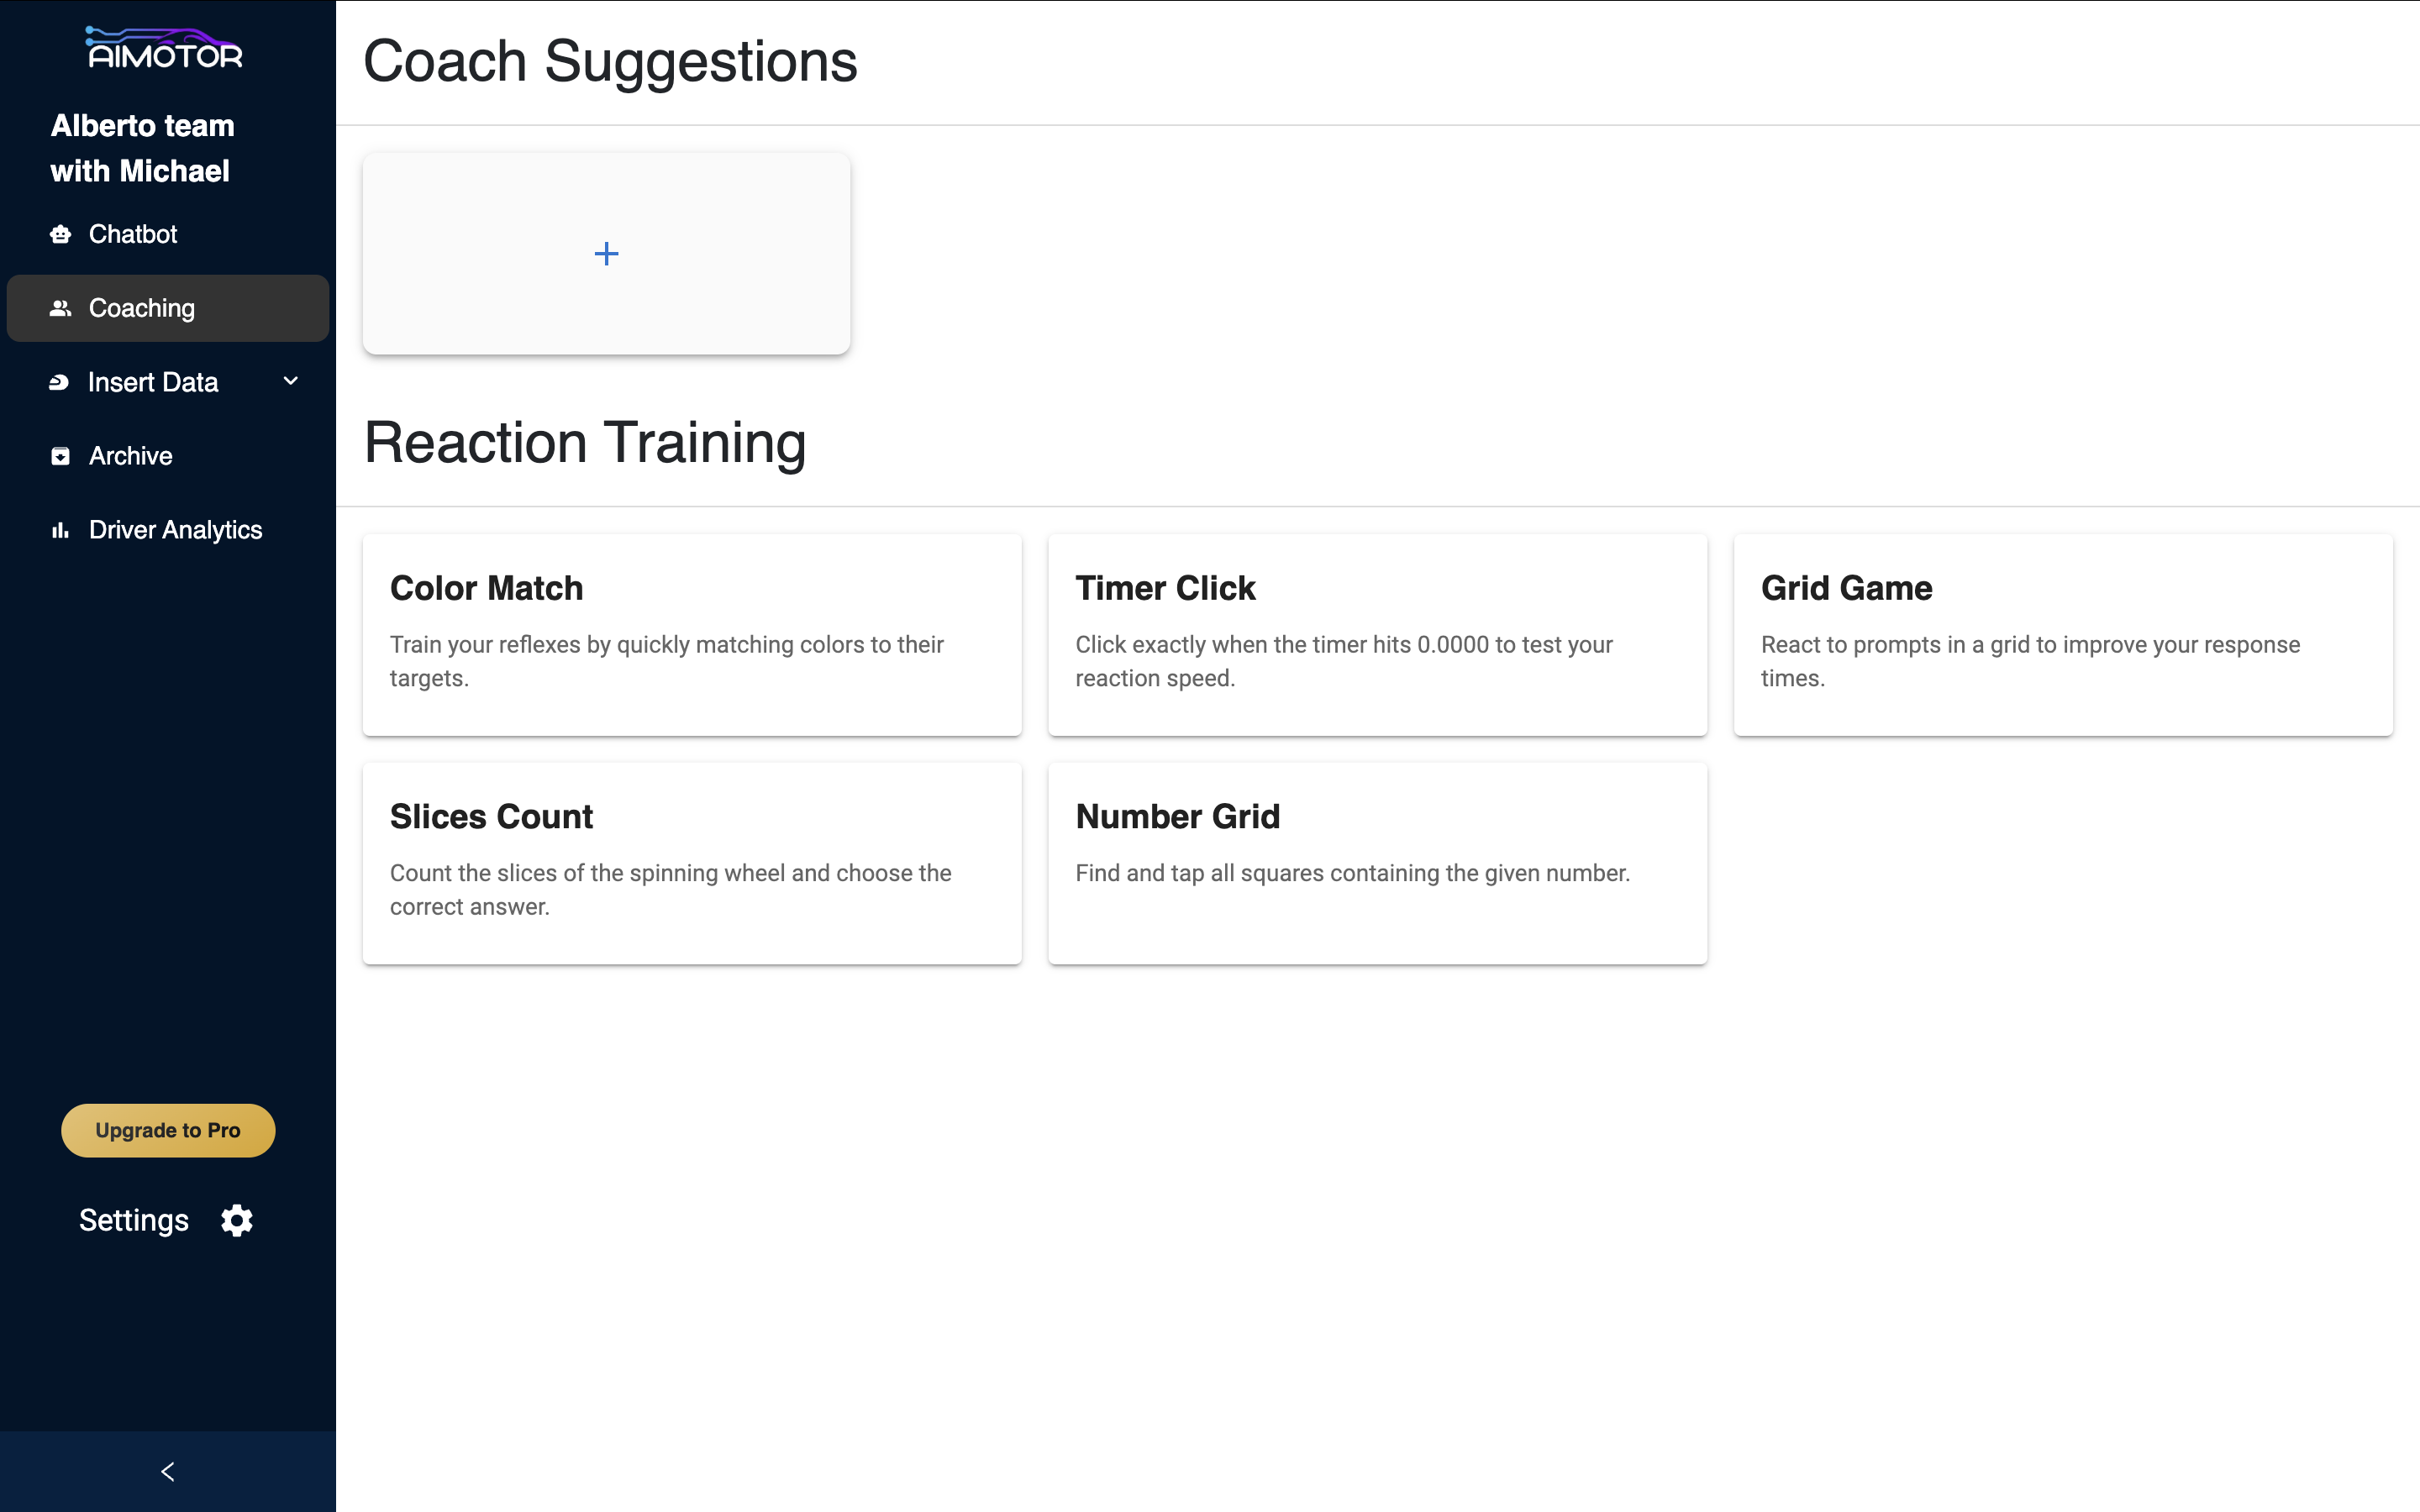Start the Timer Click exercise card
The width and height of the screenshot is (2420, 1512).
coord(1377,634)
